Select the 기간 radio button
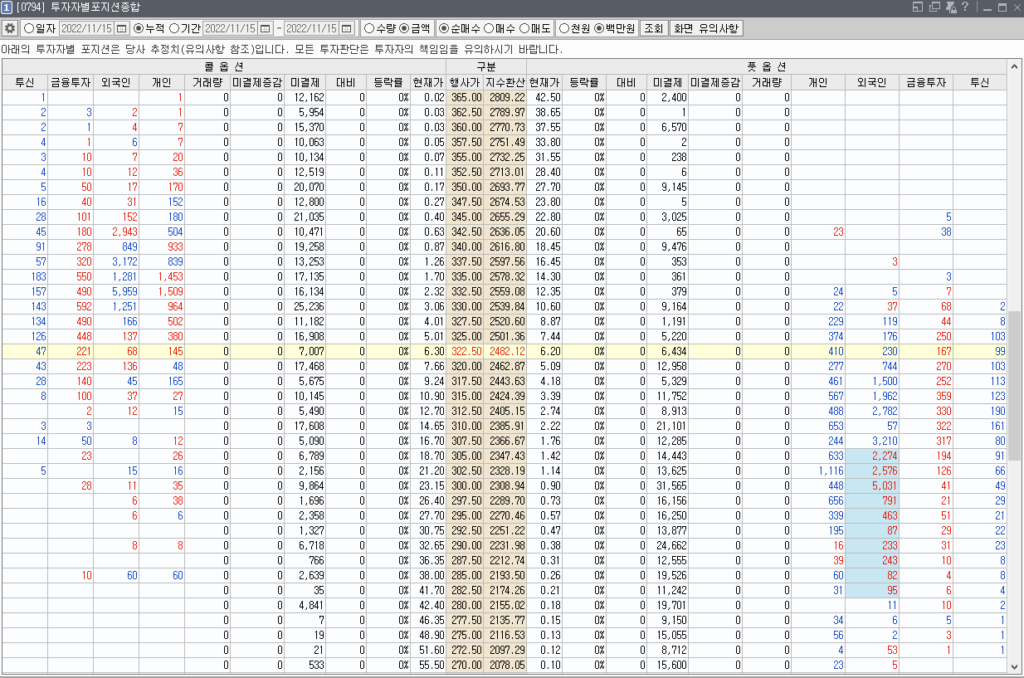1024x678 pixels. point(175,28)
